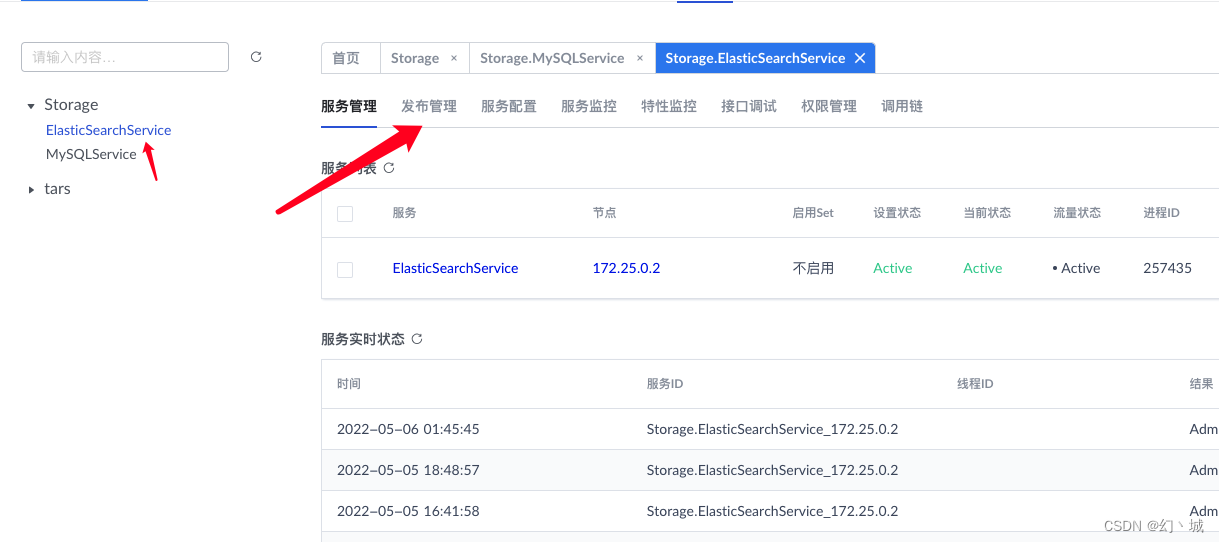Click the Active 设置状态 cell
Image resolution: width=1219 pixels, height=542 pixels.
pyautogui.click(x=893, y=268)
